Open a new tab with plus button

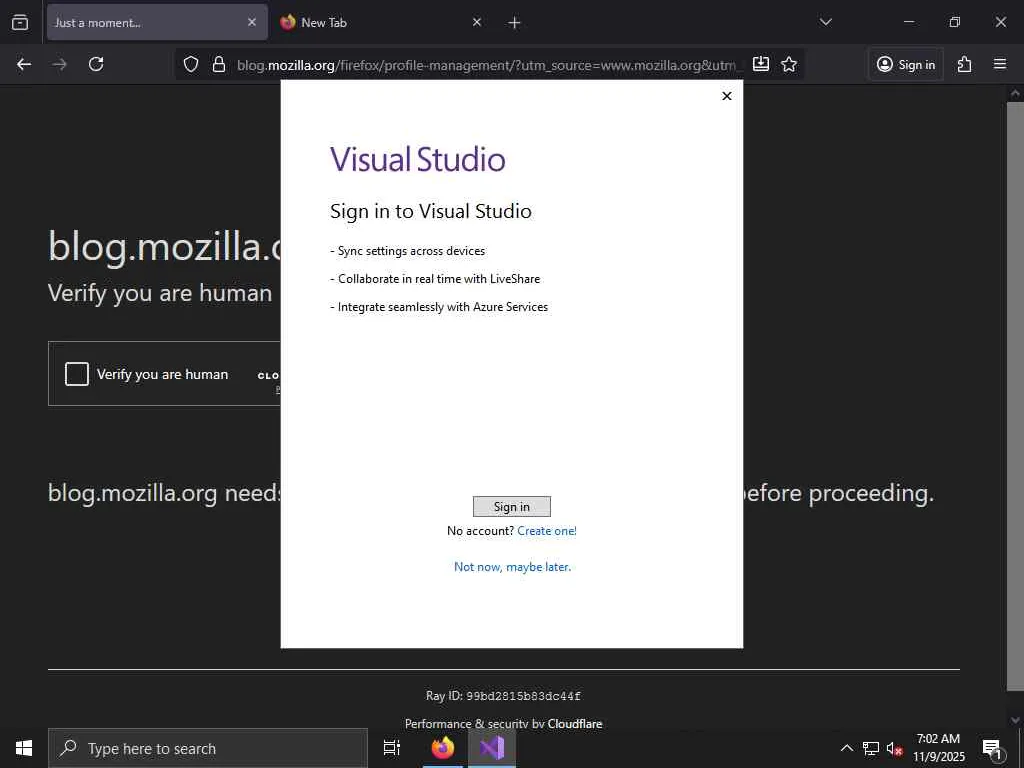pos(514,23)
